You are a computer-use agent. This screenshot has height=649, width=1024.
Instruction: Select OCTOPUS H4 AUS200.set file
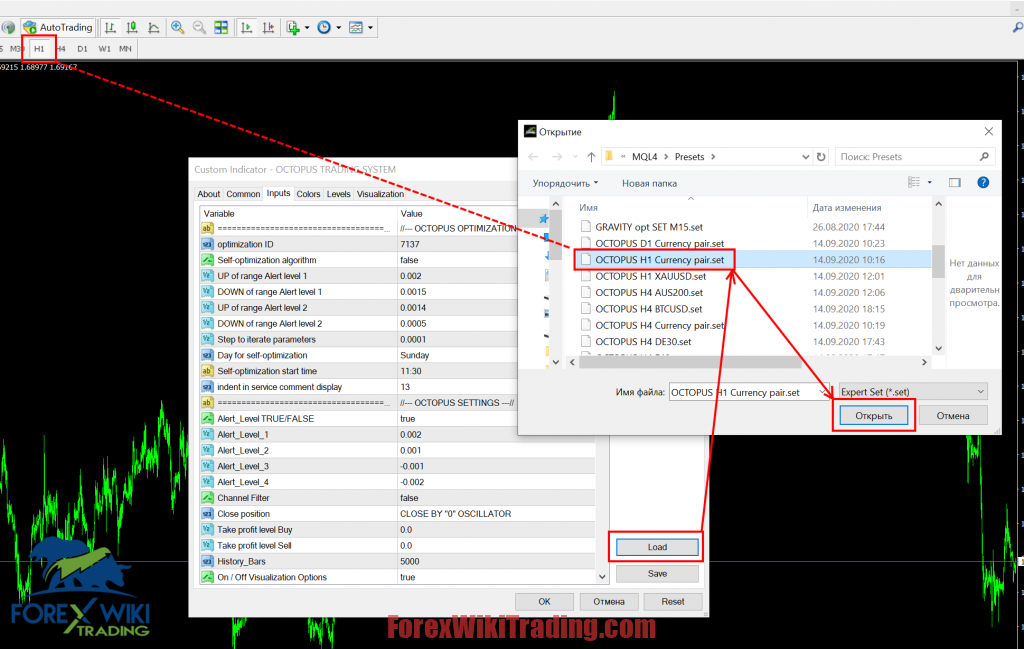click(648, 293)
